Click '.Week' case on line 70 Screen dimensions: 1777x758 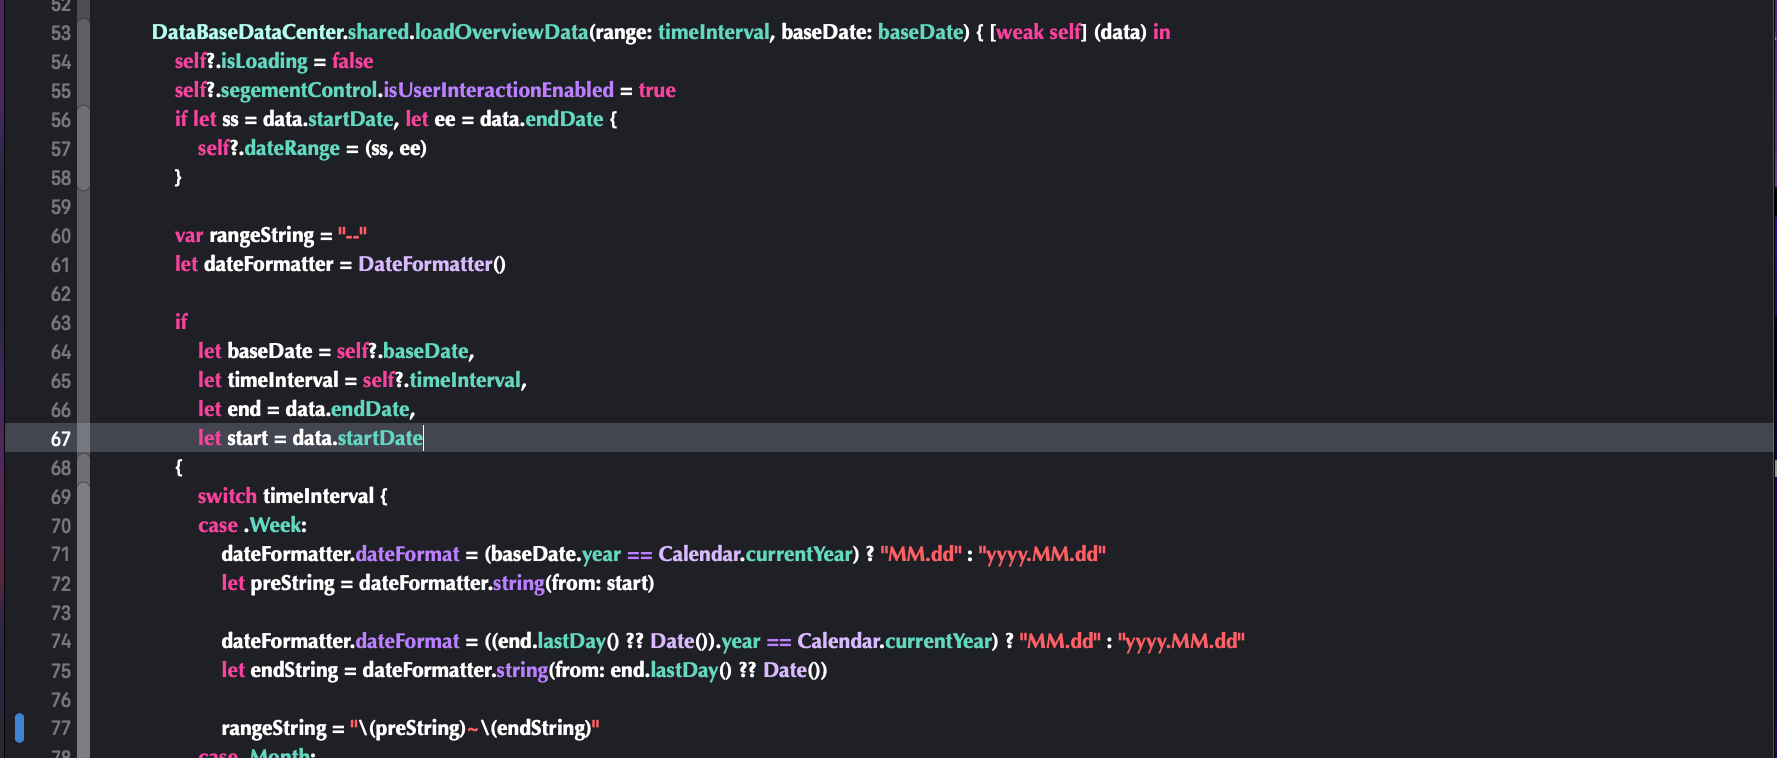click(273, 525)
